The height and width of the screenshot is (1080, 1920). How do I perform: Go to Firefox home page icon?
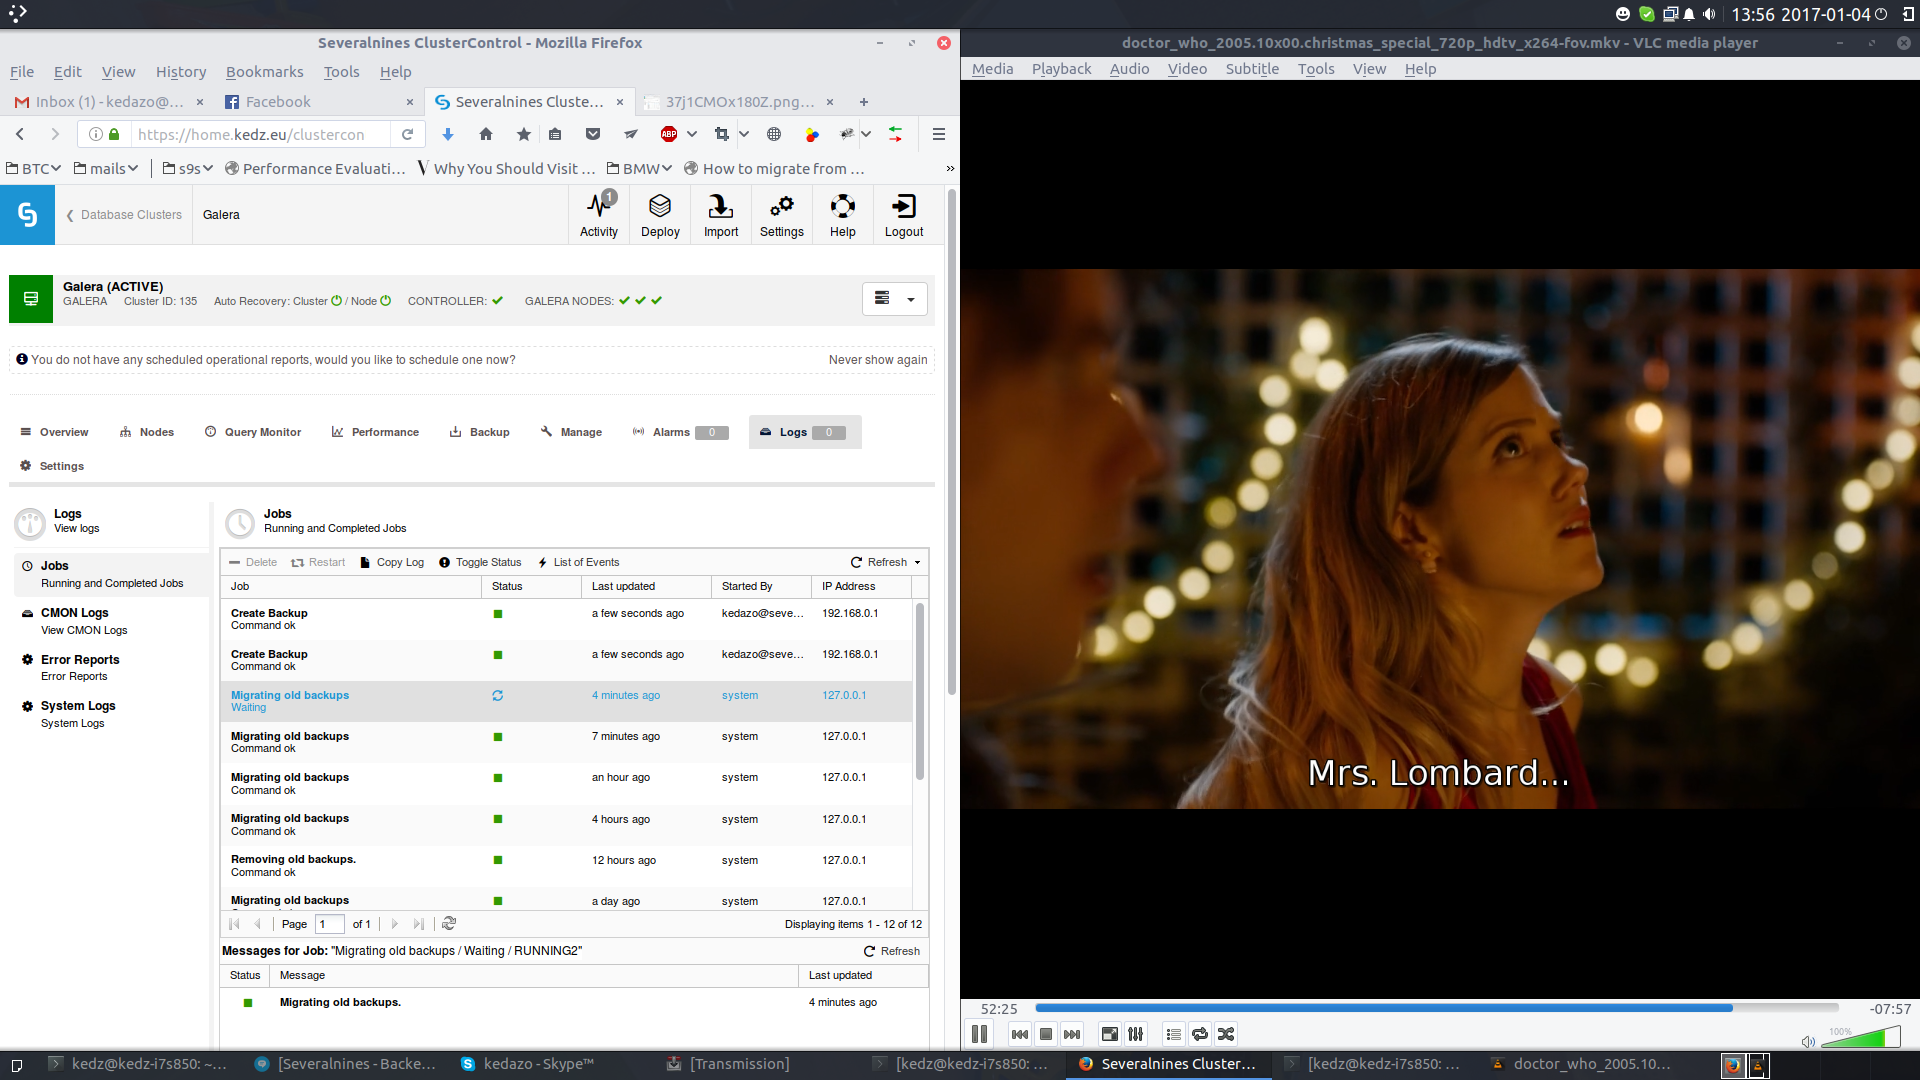[486, 134]
